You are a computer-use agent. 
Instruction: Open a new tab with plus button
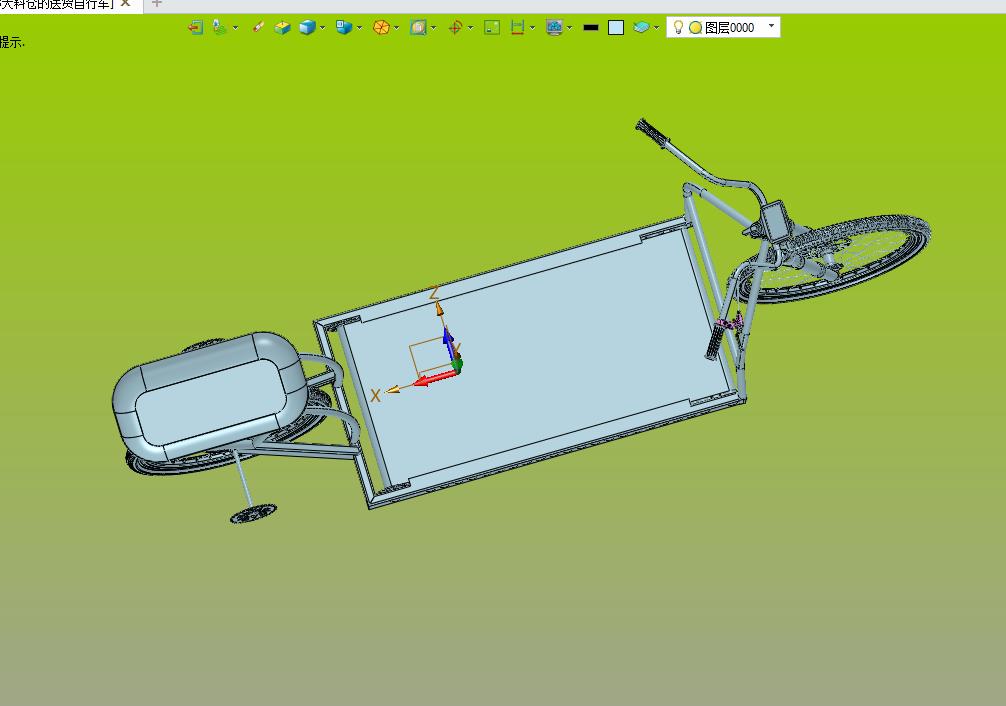pos(156,4)
